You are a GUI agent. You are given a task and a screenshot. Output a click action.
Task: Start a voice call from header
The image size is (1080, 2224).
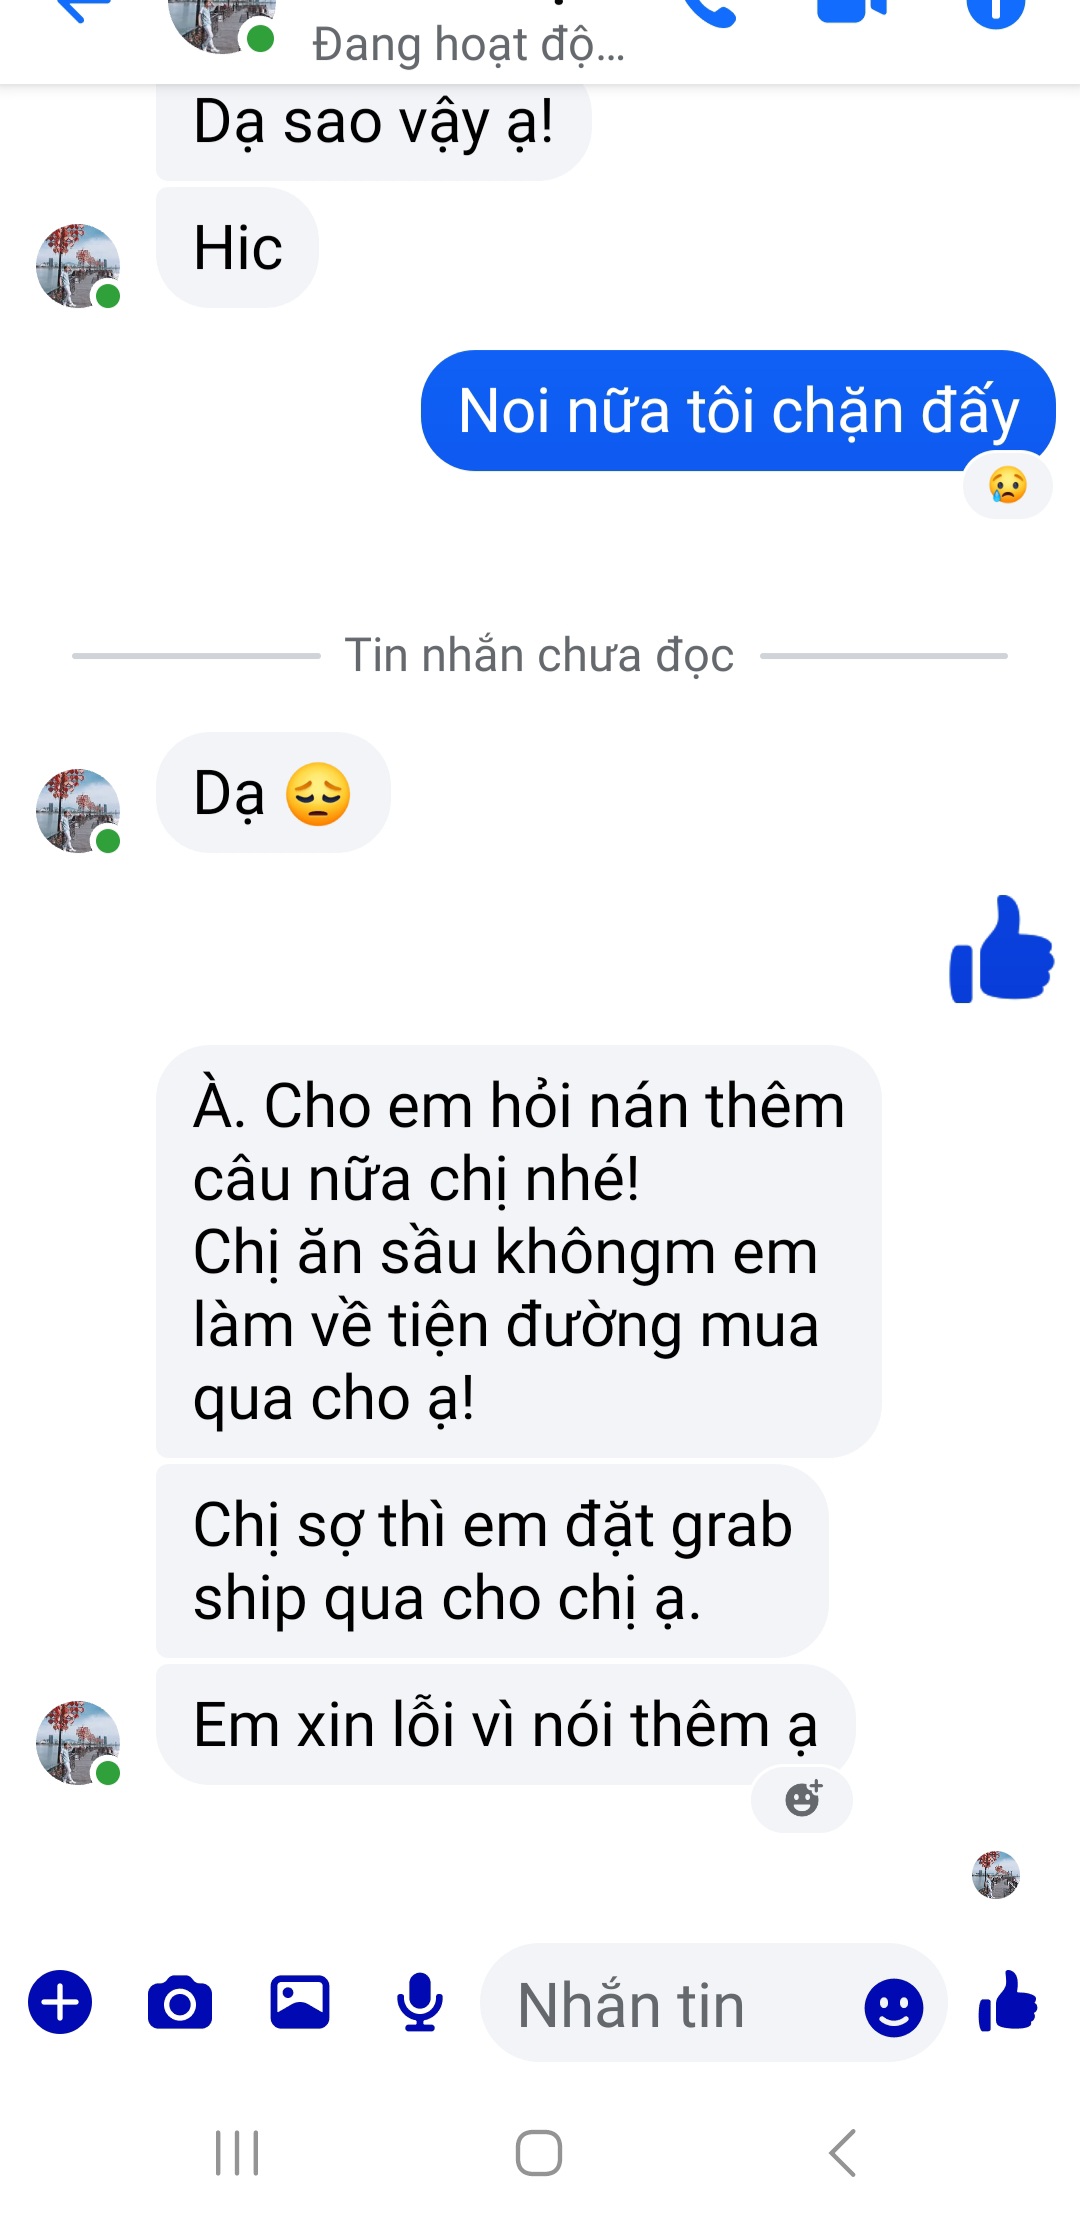709,12
